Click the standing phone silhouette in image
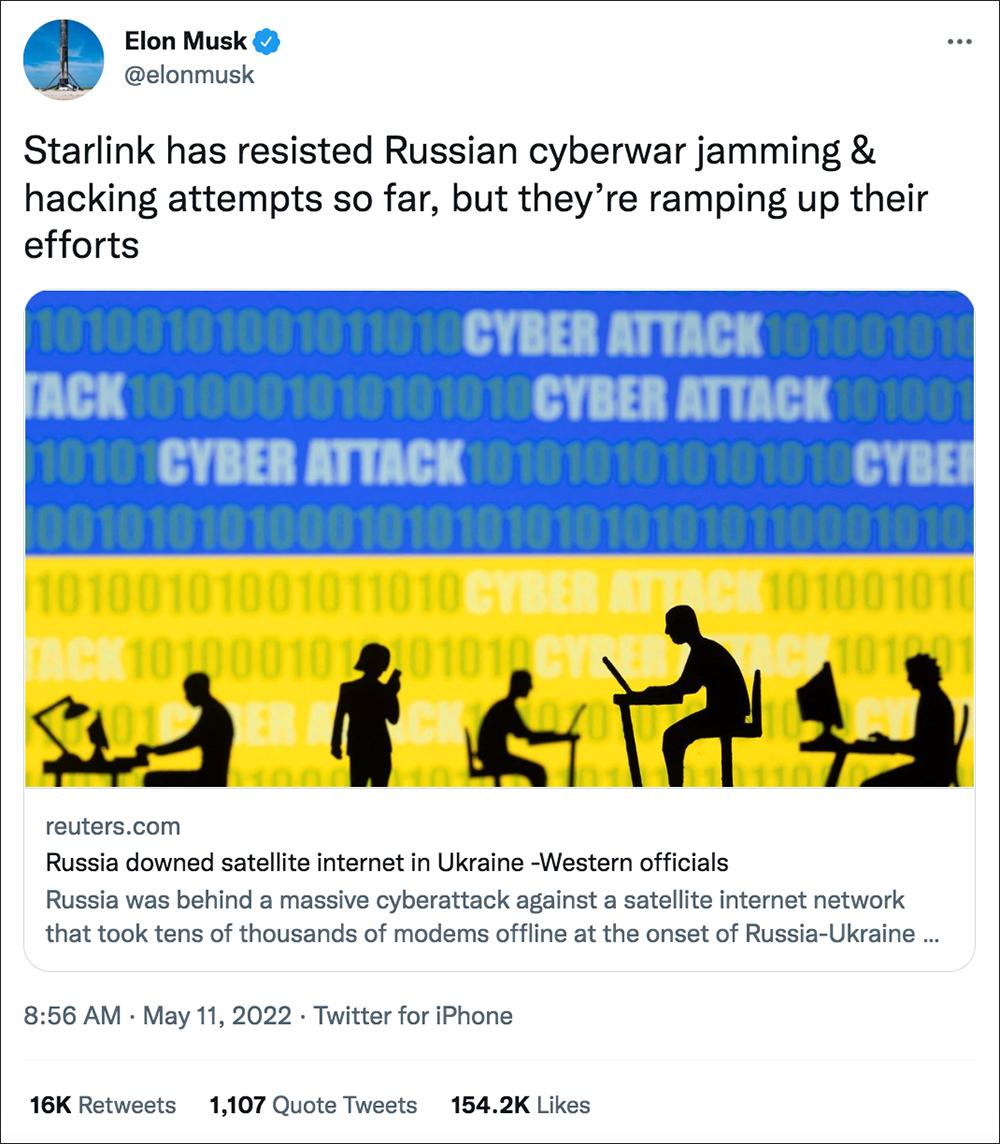1000x1144 pixels. click(x=366, y=714)
